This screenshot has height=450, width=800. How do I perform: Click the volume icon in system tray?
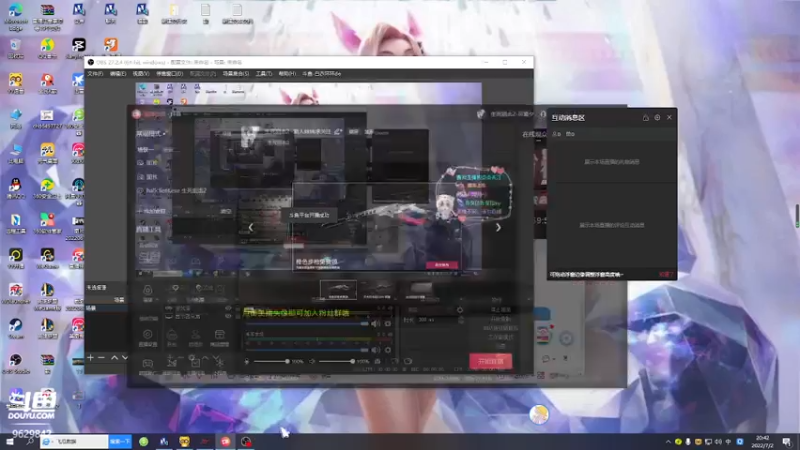click(718, 442)
